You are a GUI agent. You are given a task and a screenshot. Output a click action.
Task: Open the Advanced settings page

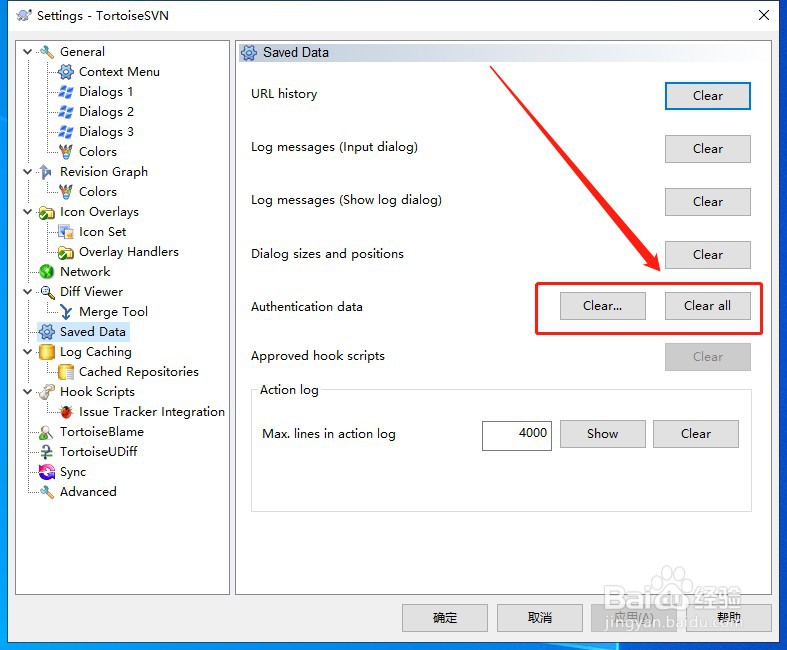(x=88, y=492)
